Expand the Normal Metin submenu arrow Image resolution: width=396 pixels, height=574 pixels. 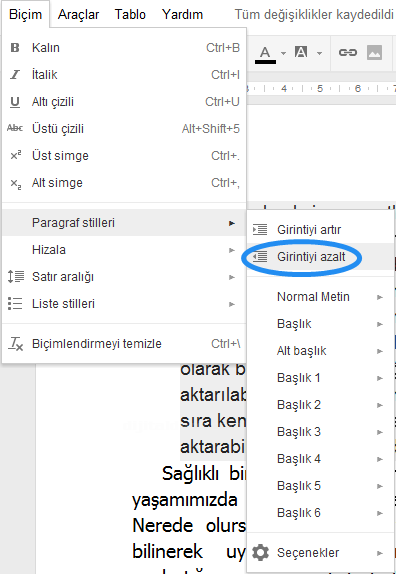[x=380, y=297]
